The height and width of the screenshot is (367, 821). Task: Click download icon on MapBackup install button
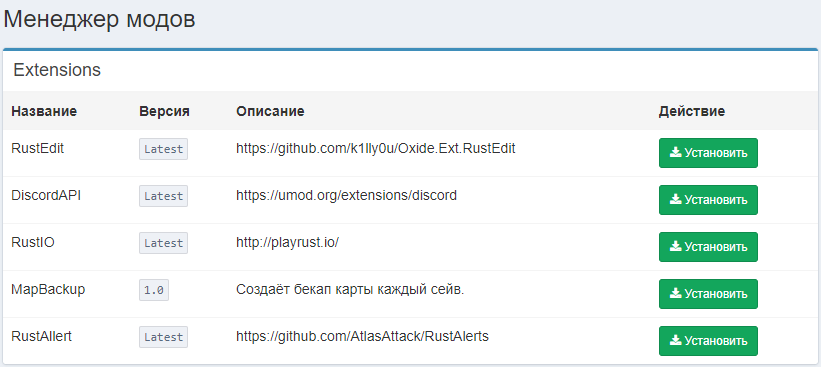click(x=675, y=294)
